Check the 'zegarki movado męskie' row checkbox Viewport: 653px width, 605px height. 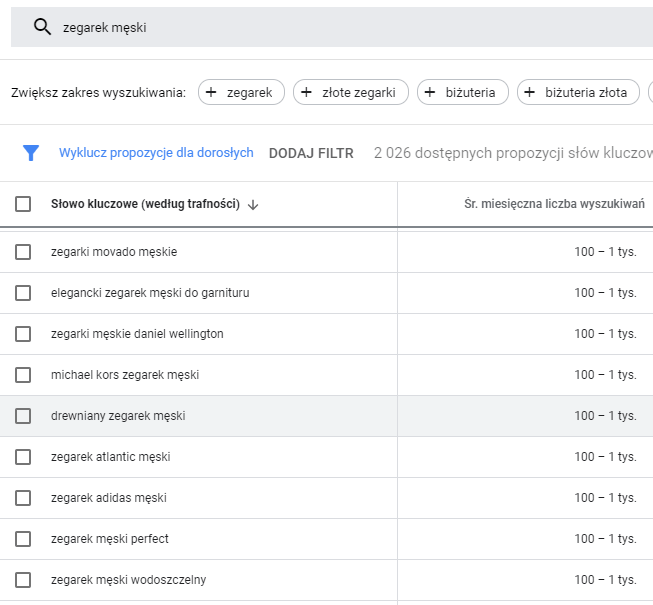click(23, 252)
